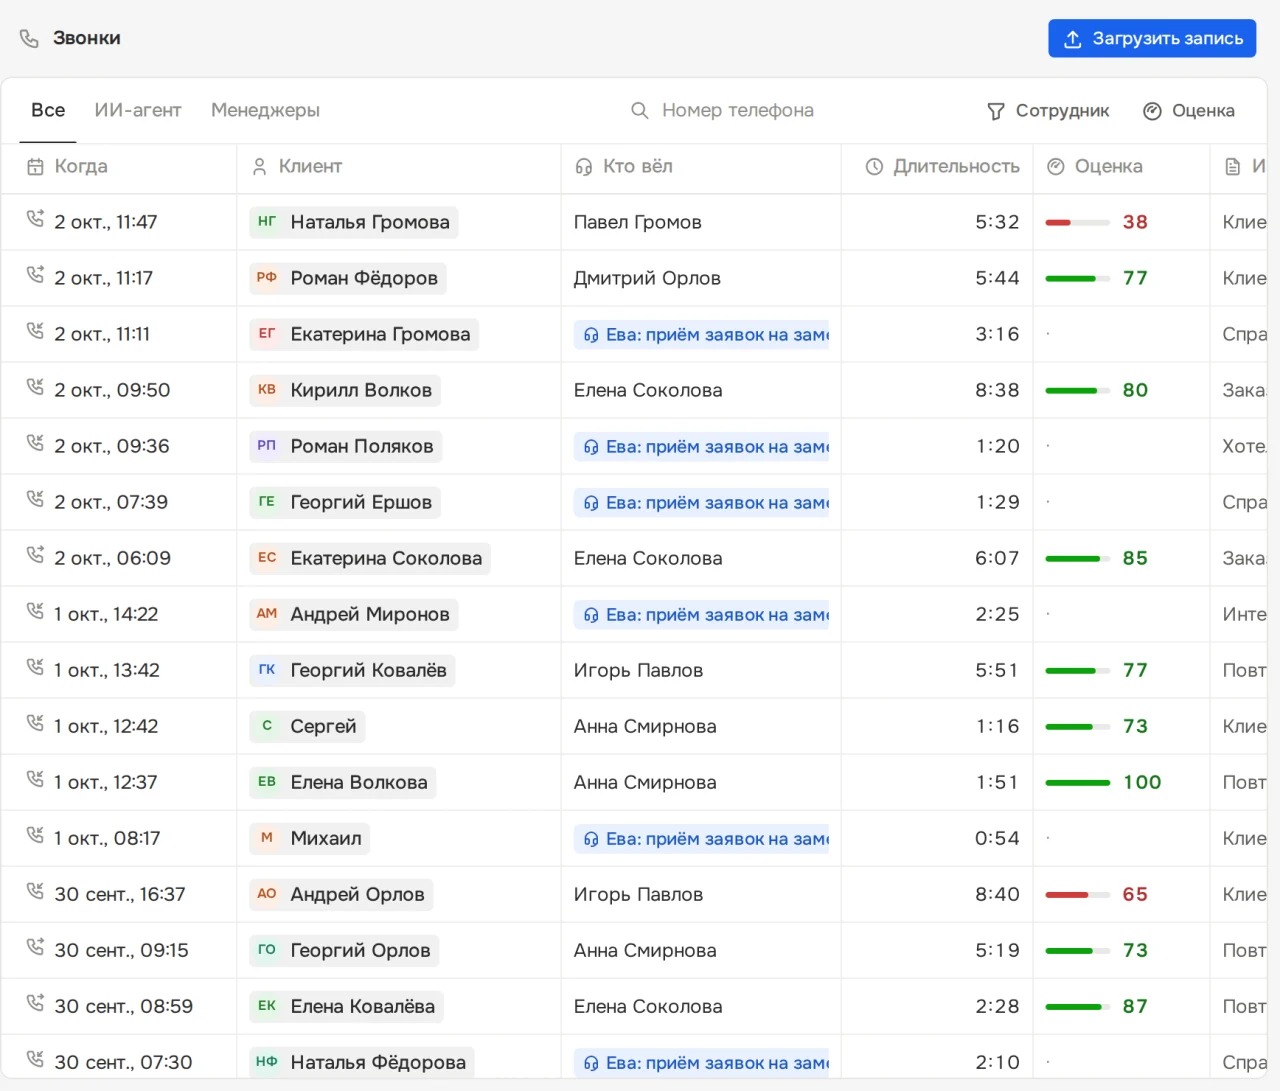The image size is (1280, 1091).
Task: Click the date 30 сент., 09:15
Action: pos(121,951)
